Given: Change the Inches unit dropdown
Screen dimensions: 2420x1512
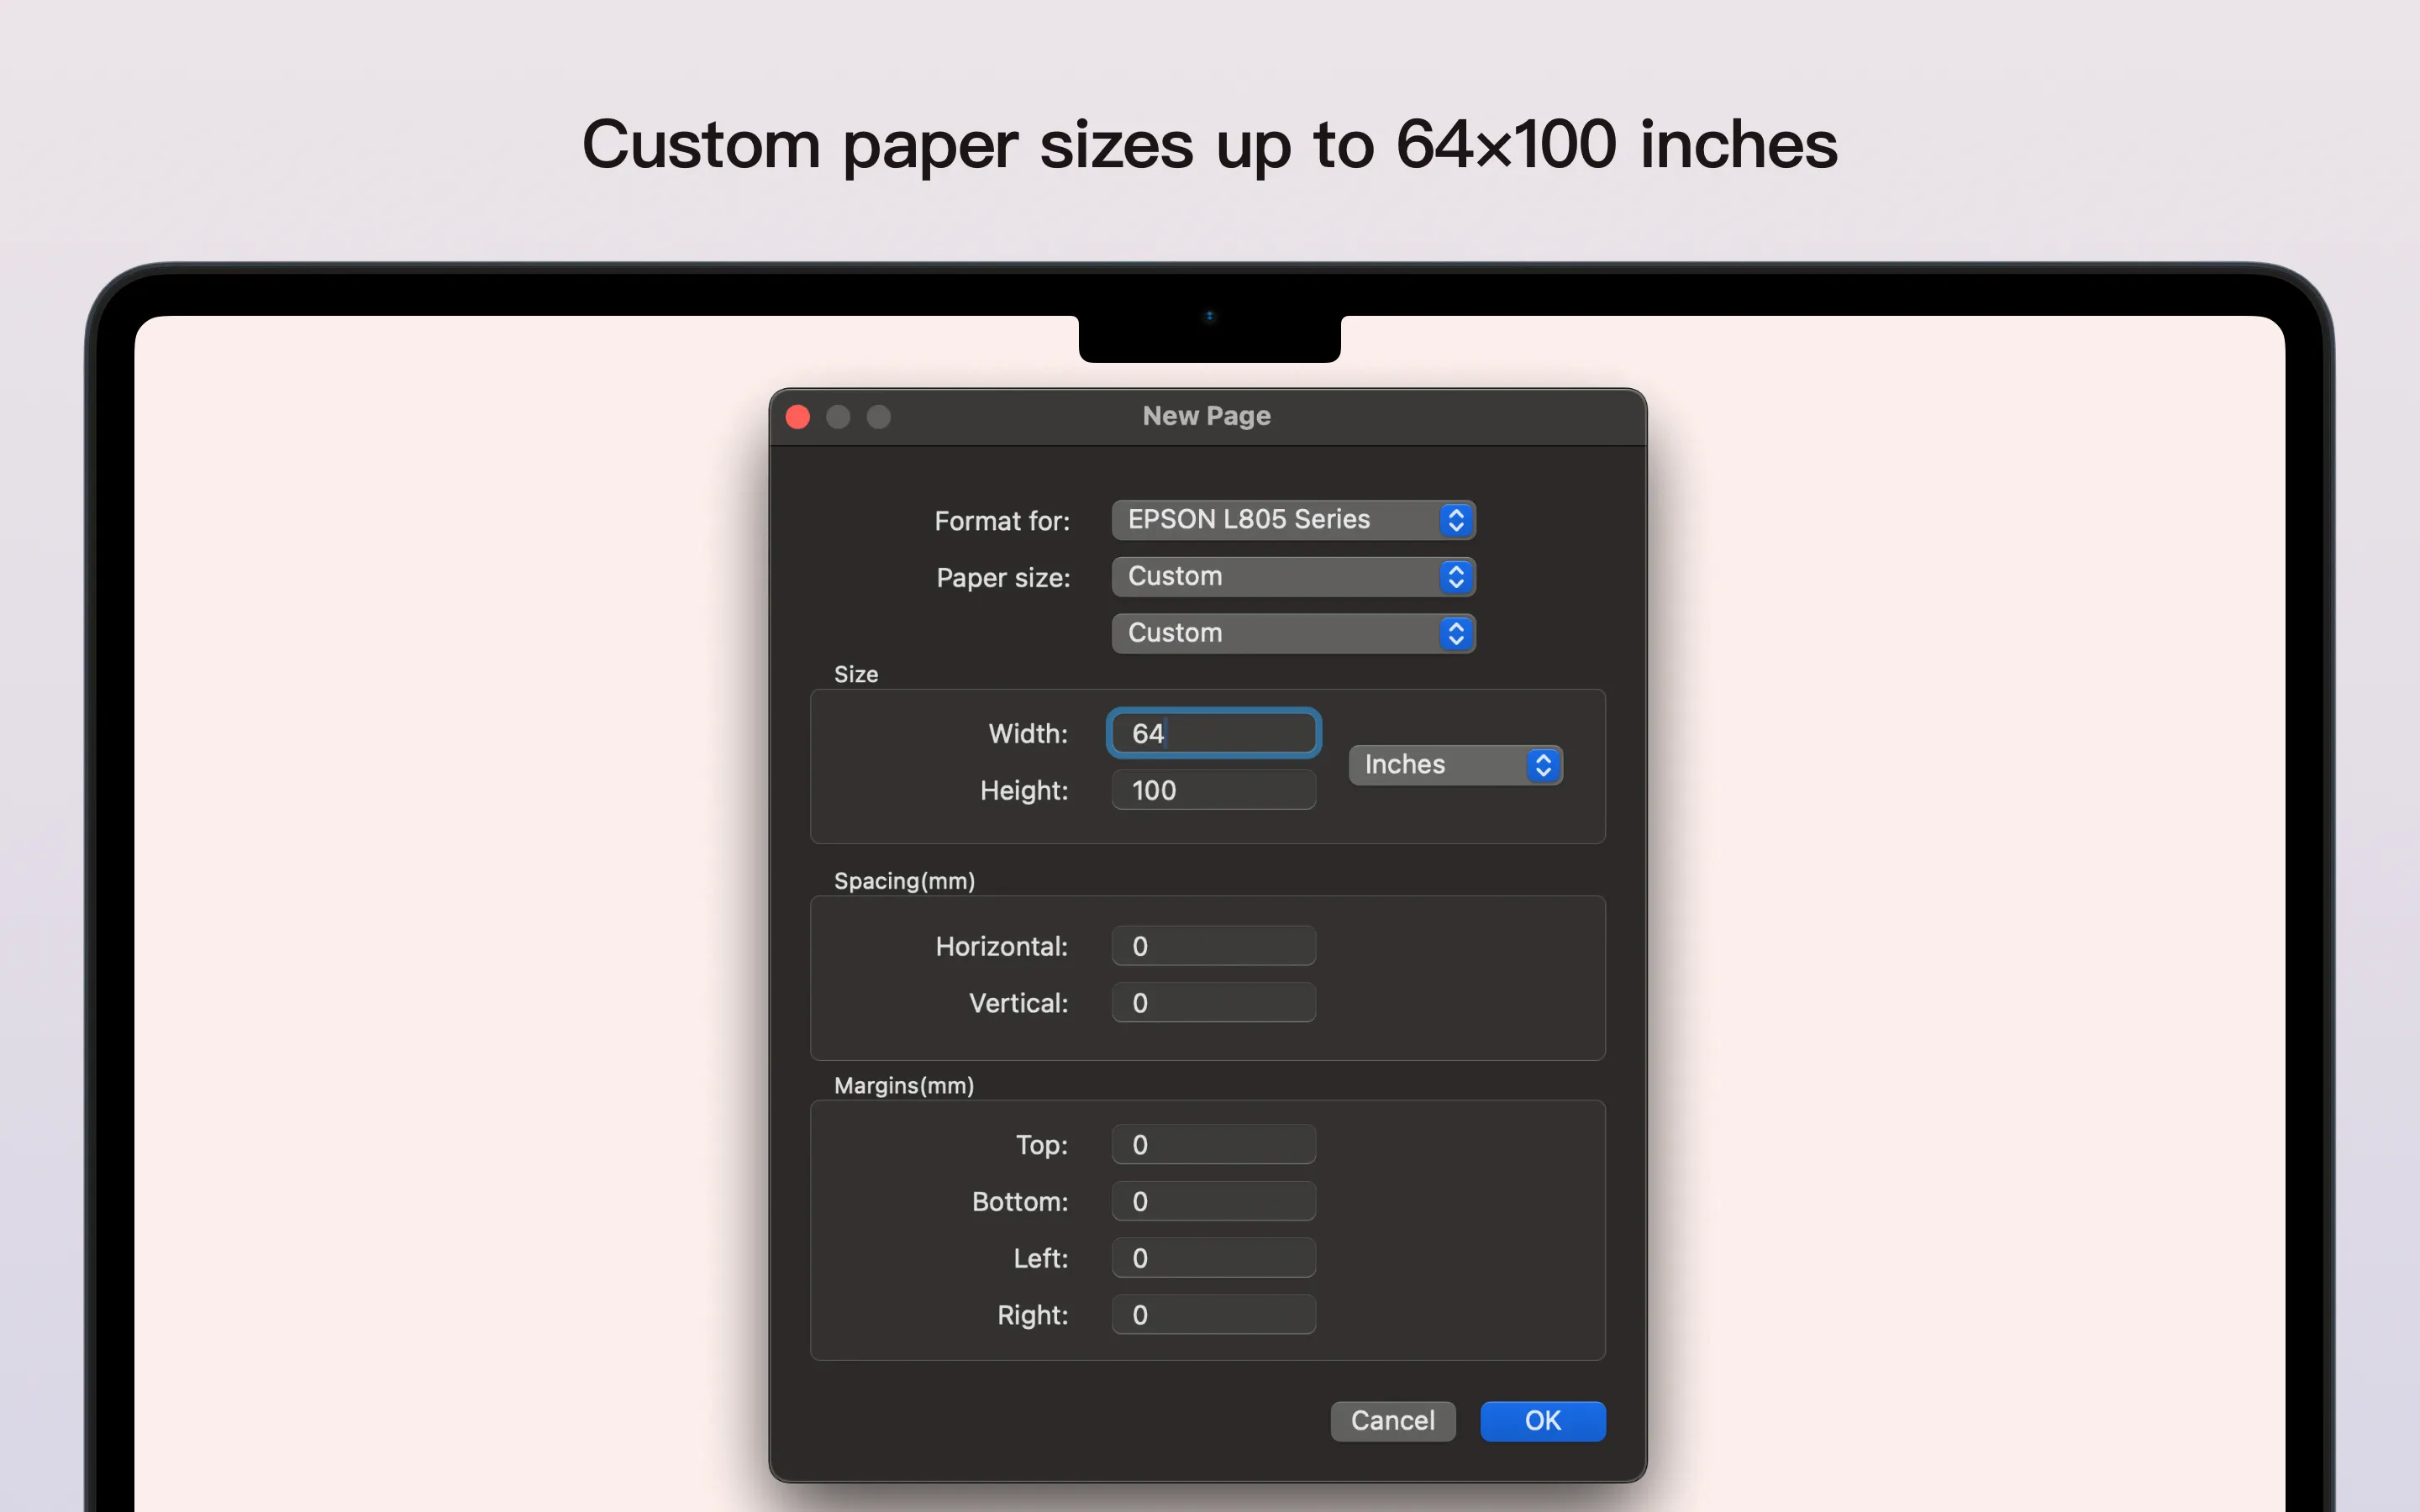Looking at the screenshot, I should 1455,765.
